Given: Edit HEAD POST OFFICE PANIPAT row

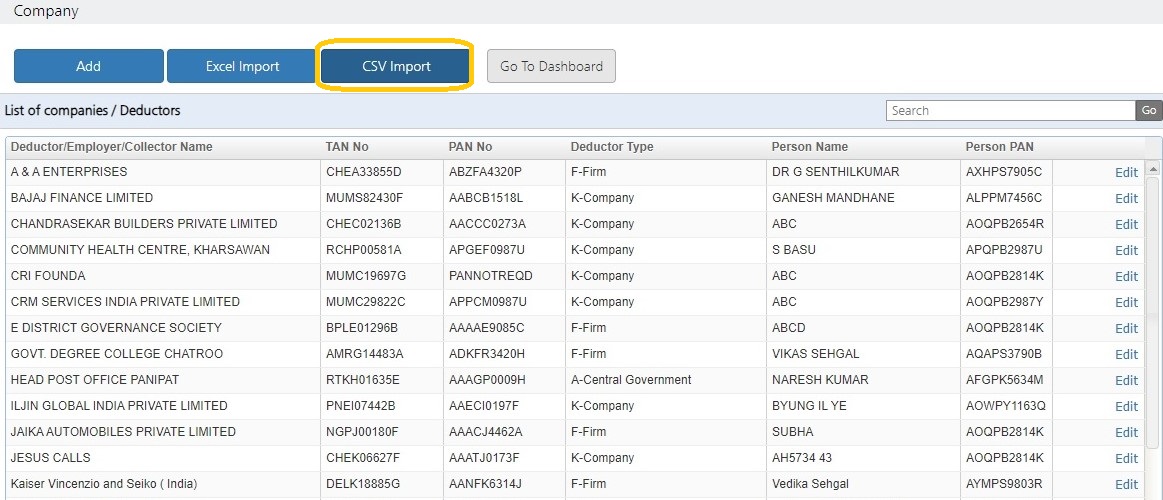Looking at the screenshot, I should coord(1126,380).
